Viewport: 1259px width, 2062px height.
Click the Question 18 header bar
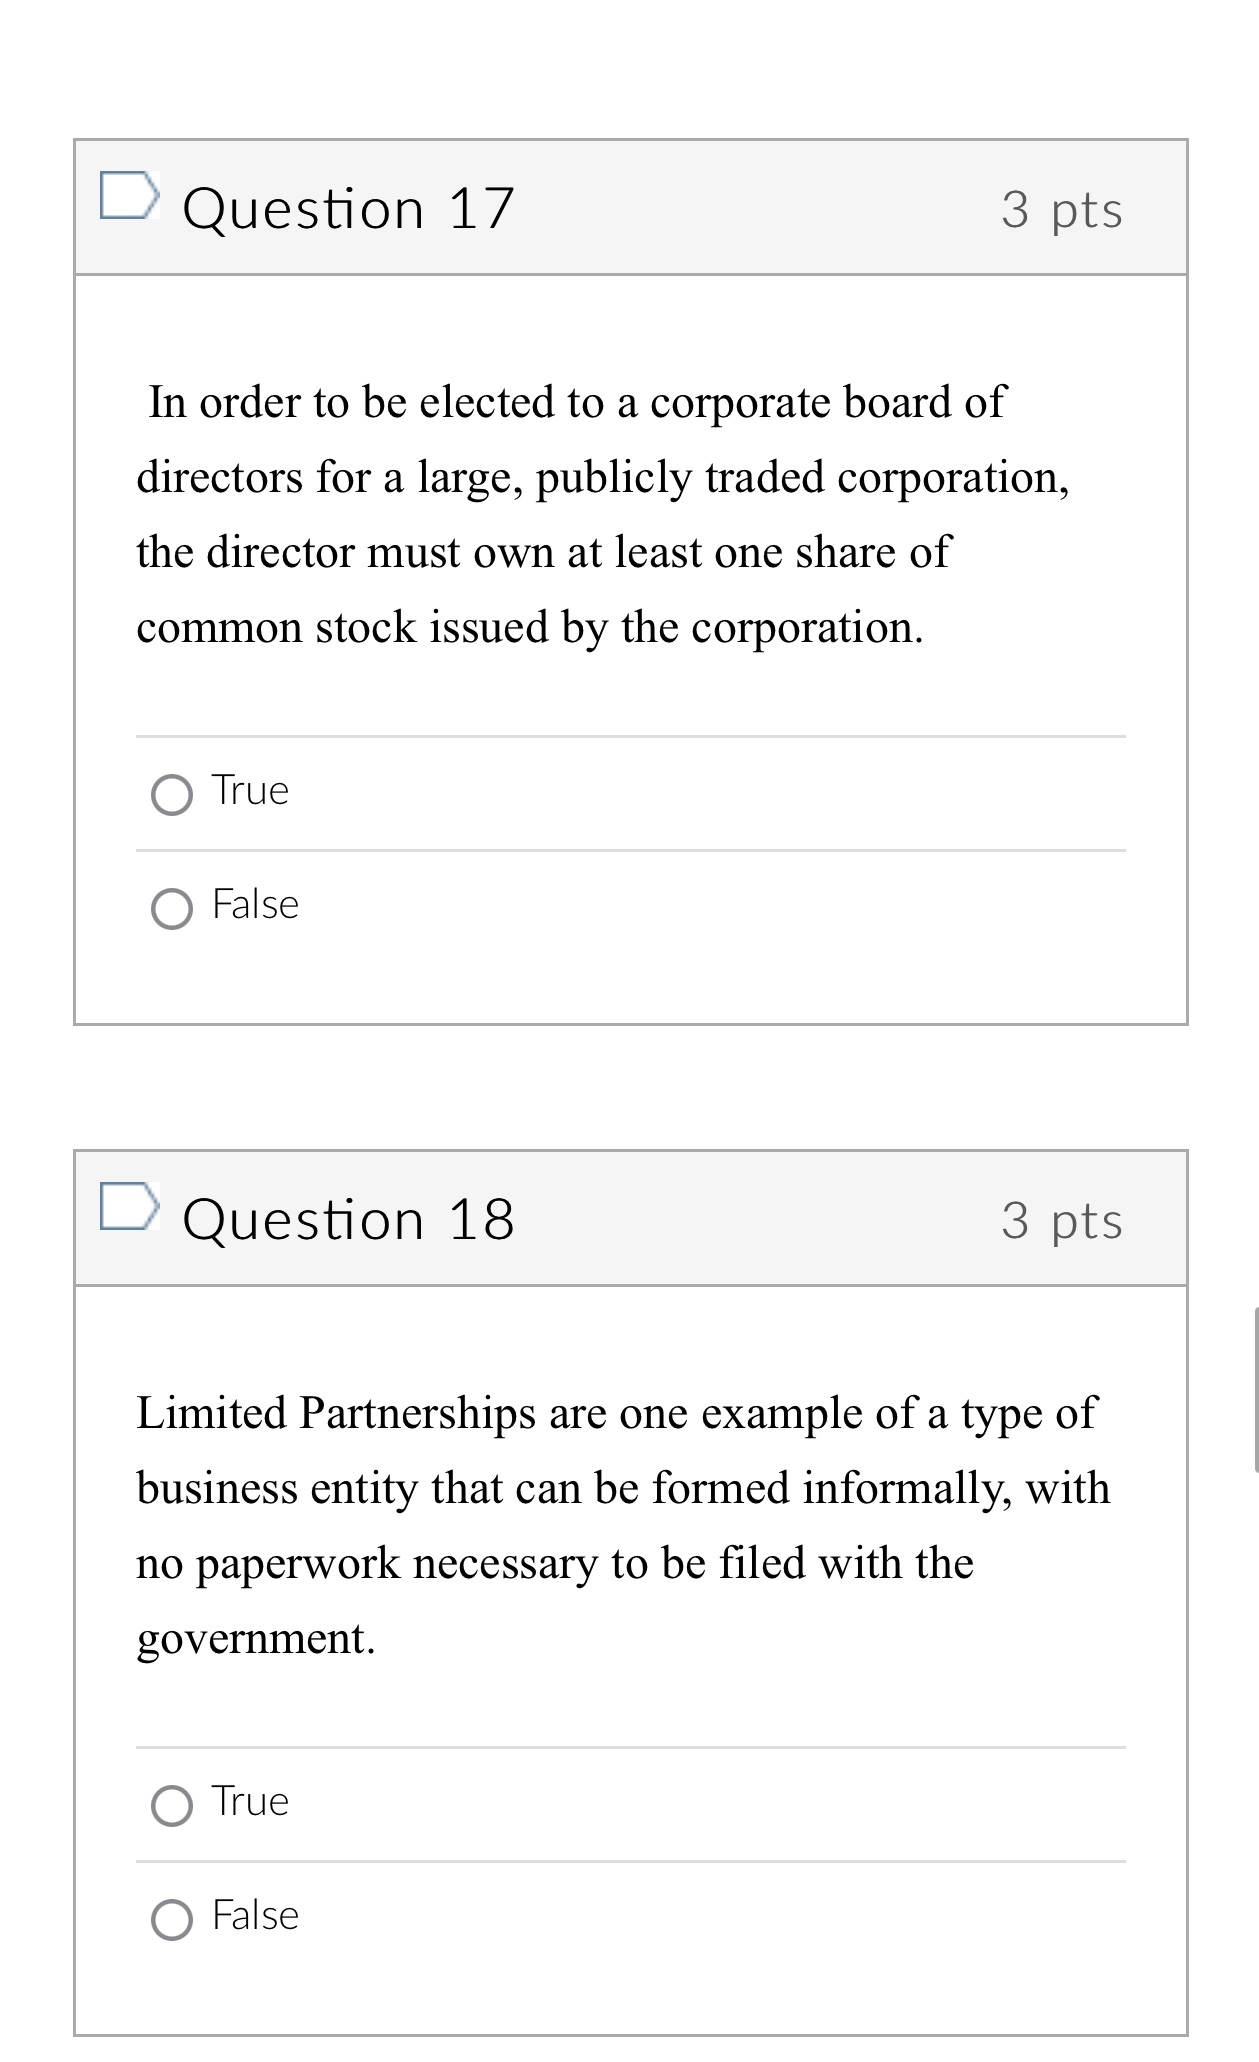[x=630, y=1218]
